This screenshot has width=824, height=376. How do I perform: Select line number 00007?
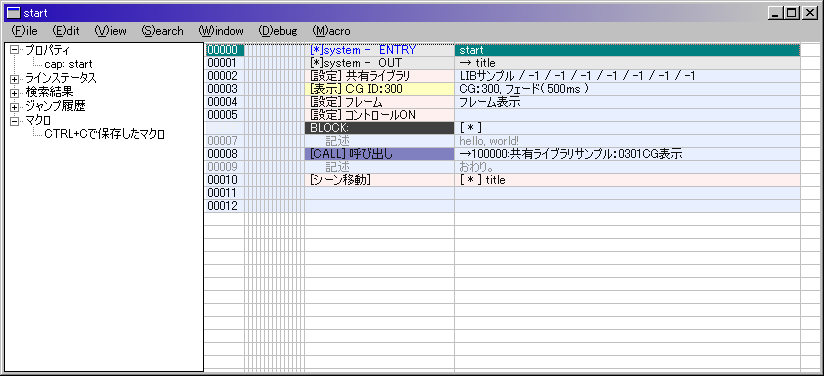(224, 141)
